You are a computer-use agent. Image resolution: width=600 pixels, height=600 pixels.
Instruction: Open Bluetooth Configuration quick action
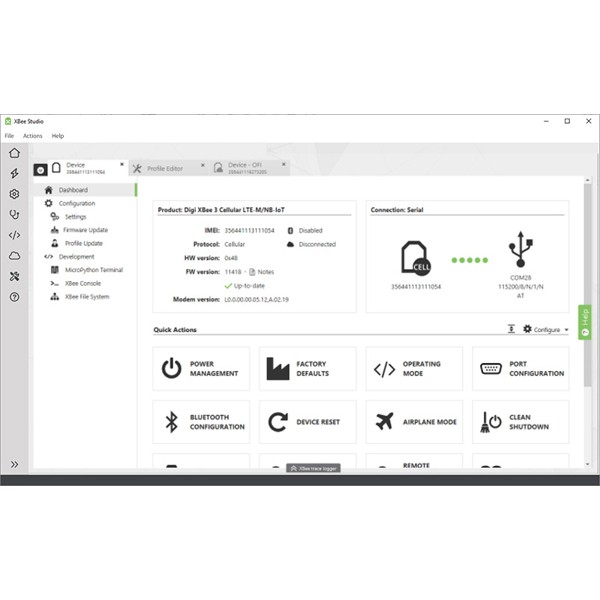[201, 422]
